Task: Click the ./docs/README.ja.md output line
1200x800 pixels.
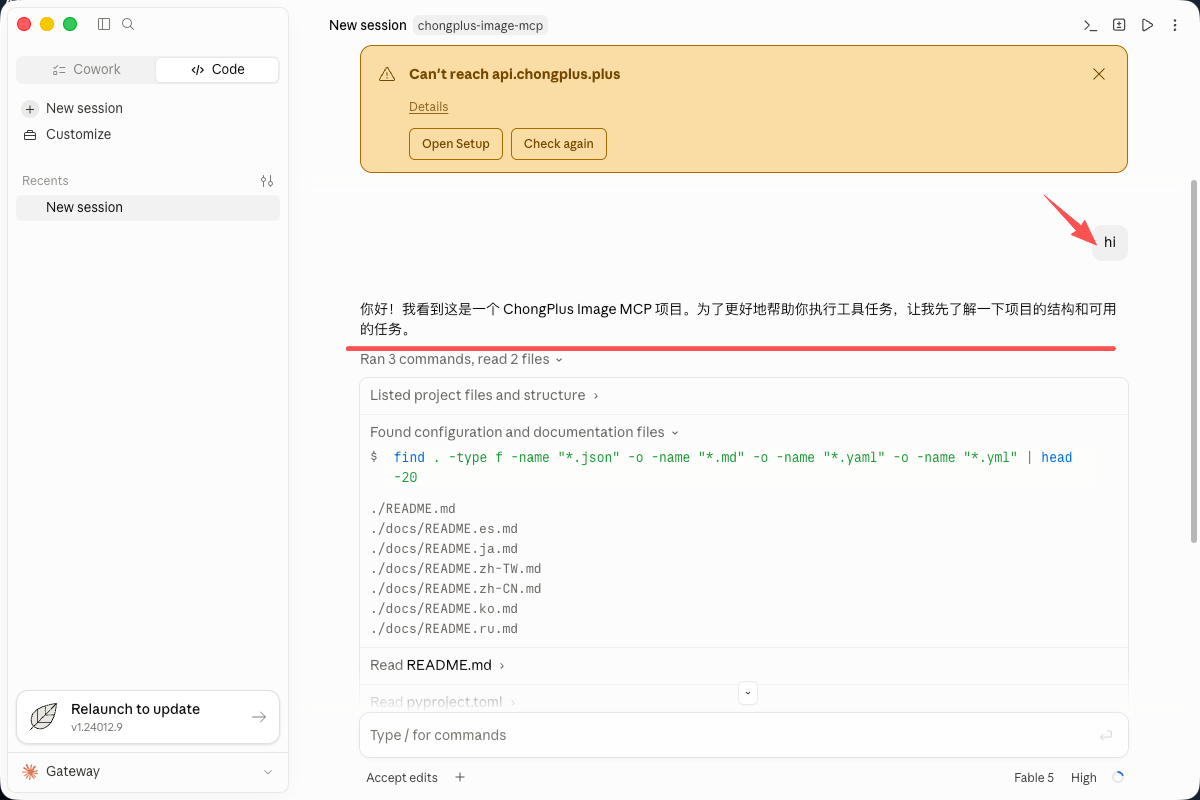Action: point(444,549)
